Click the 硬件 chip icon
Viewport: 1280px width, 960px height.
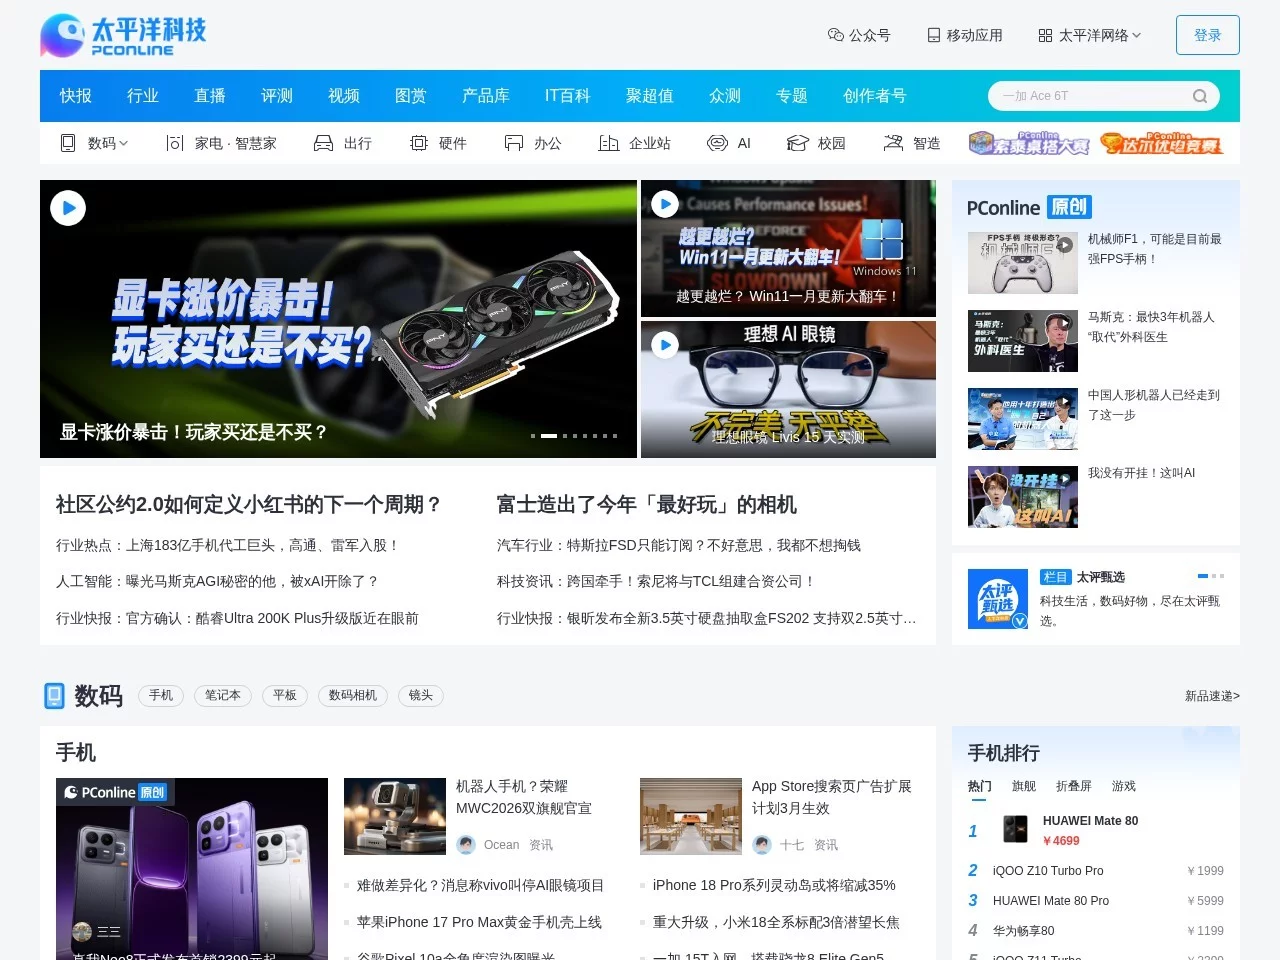[420, 142]
